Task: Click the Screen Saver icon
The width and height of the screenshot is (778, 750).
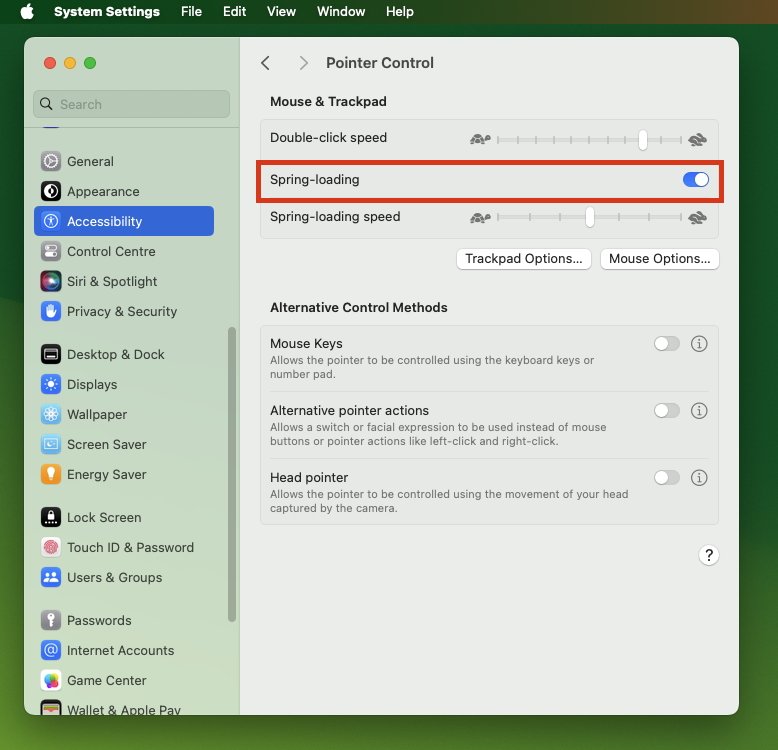Action: point(51,444)
